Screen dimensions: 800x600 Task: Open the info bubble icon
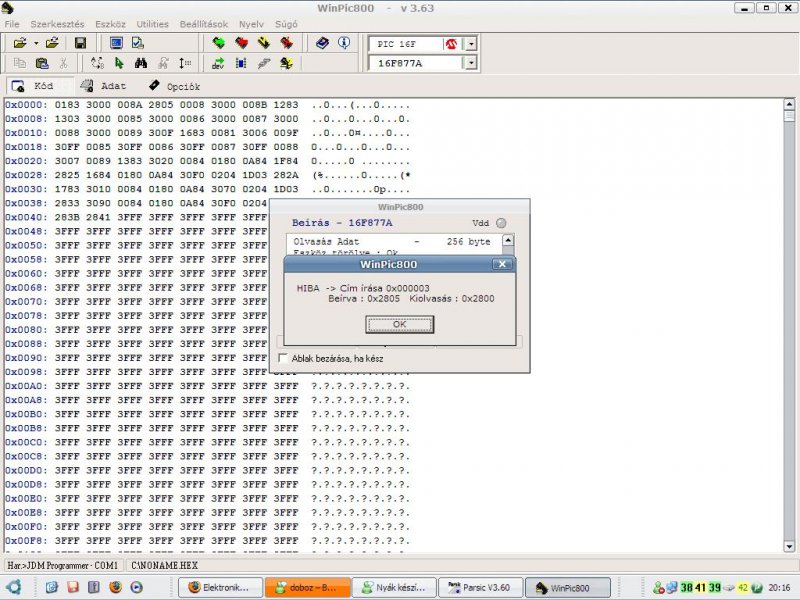point(344,43)
